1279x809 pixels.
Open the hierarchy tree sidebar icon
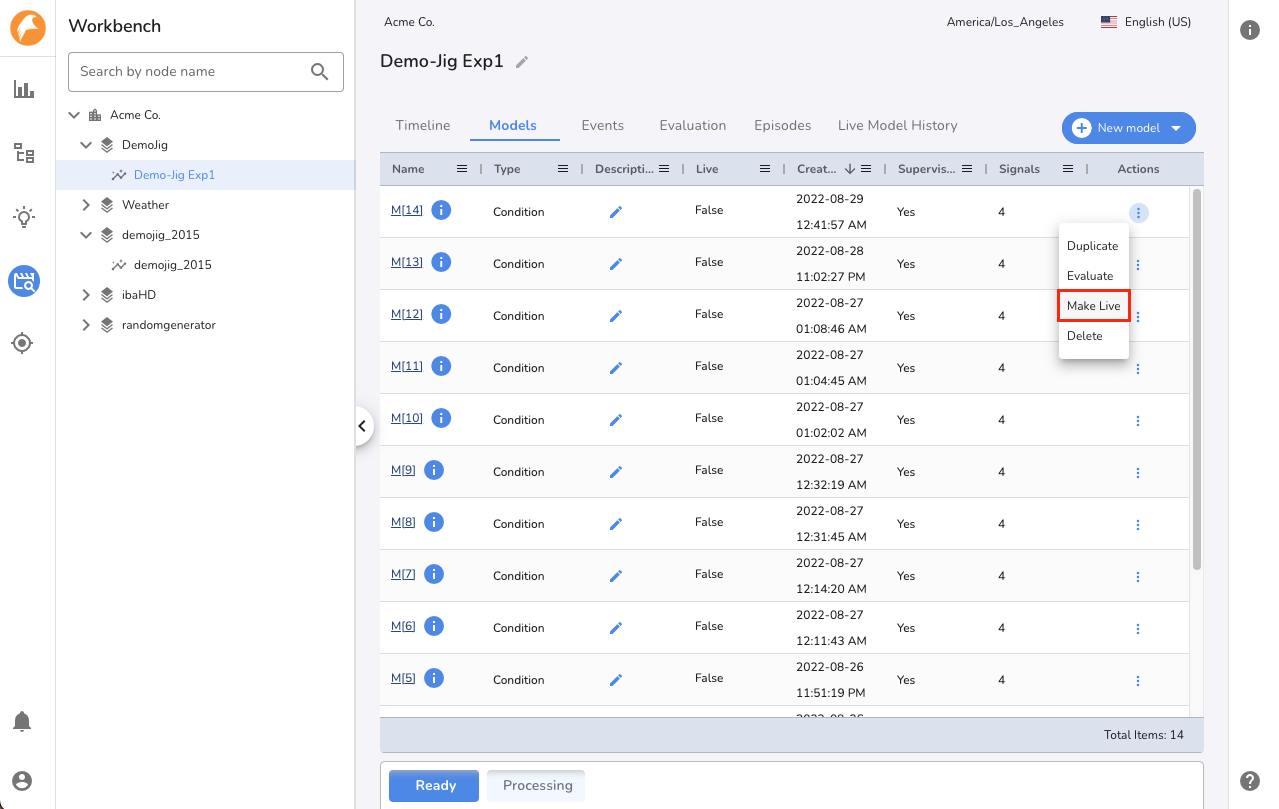pos(24,153)
